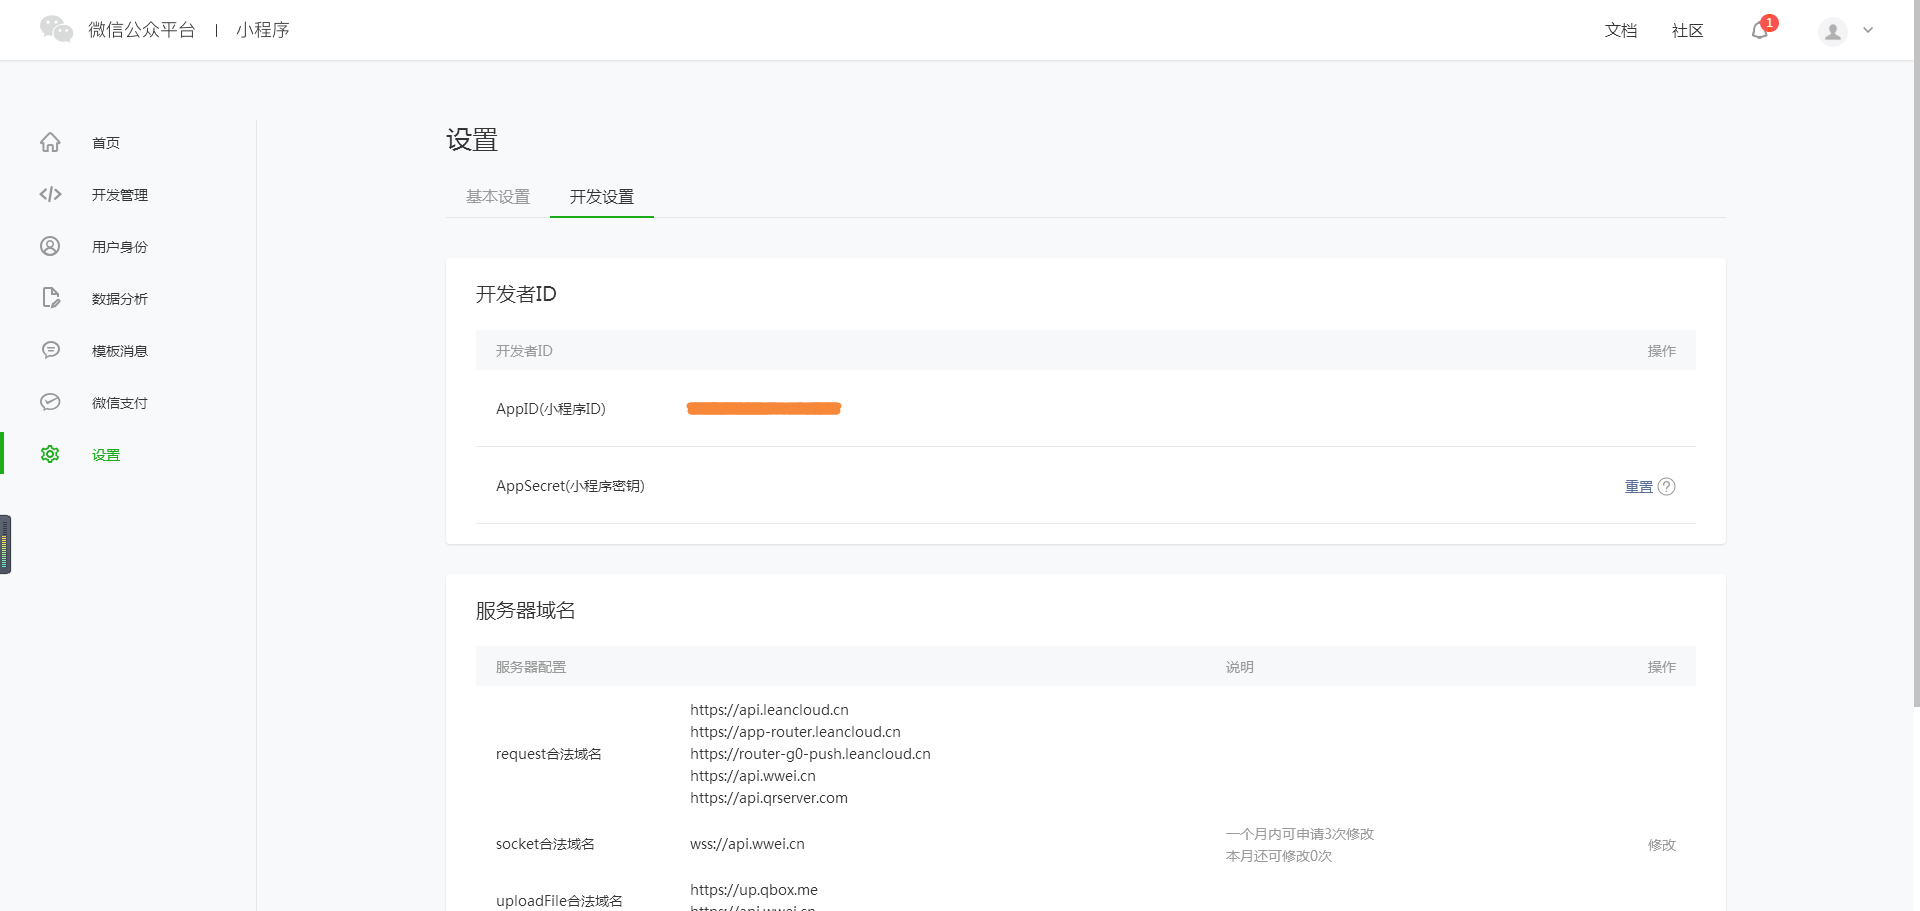
Task: Click the 用户身份 person icon
Action: pyautogui.click(x=50, y=246)
